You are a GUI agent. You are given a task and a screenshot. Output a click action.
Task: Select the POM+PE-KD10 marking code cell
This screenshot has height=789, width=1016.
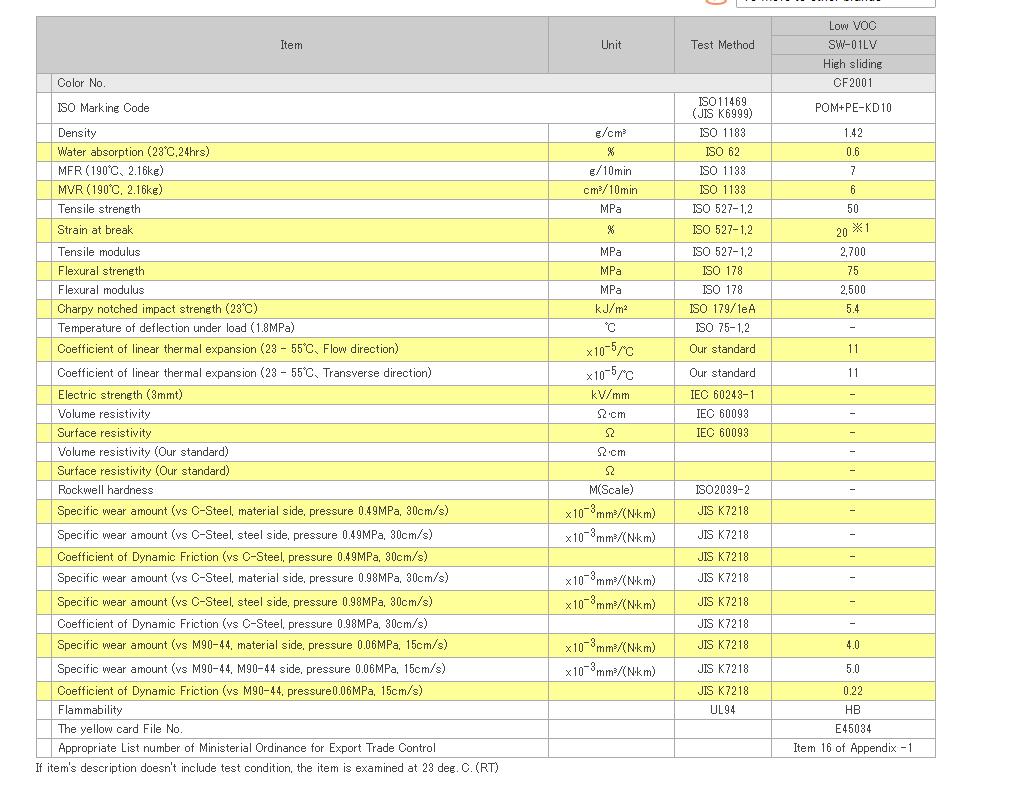[x=853, y=108]
